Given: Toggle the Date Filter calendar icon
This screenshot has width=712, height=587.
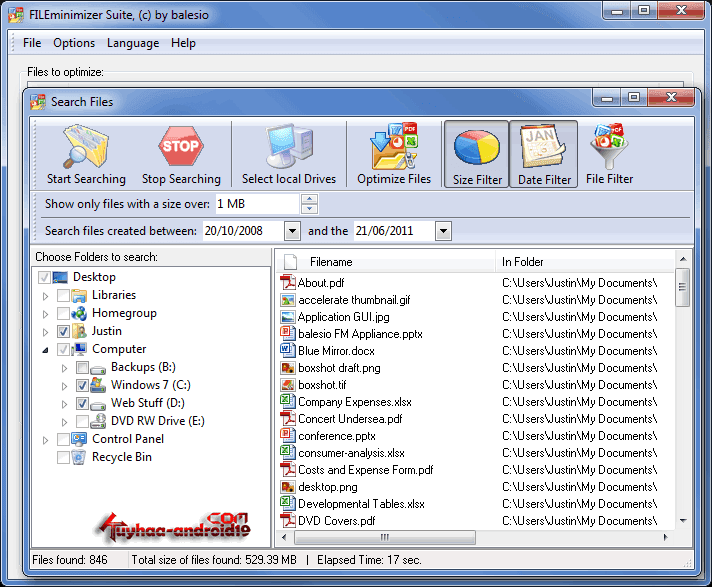Looking at the screenshot, I should click(x=543, y=147).
